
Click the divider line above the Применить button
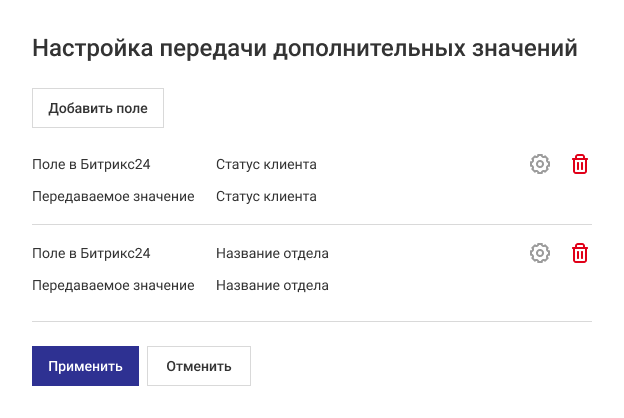click(x=312, y=321)
